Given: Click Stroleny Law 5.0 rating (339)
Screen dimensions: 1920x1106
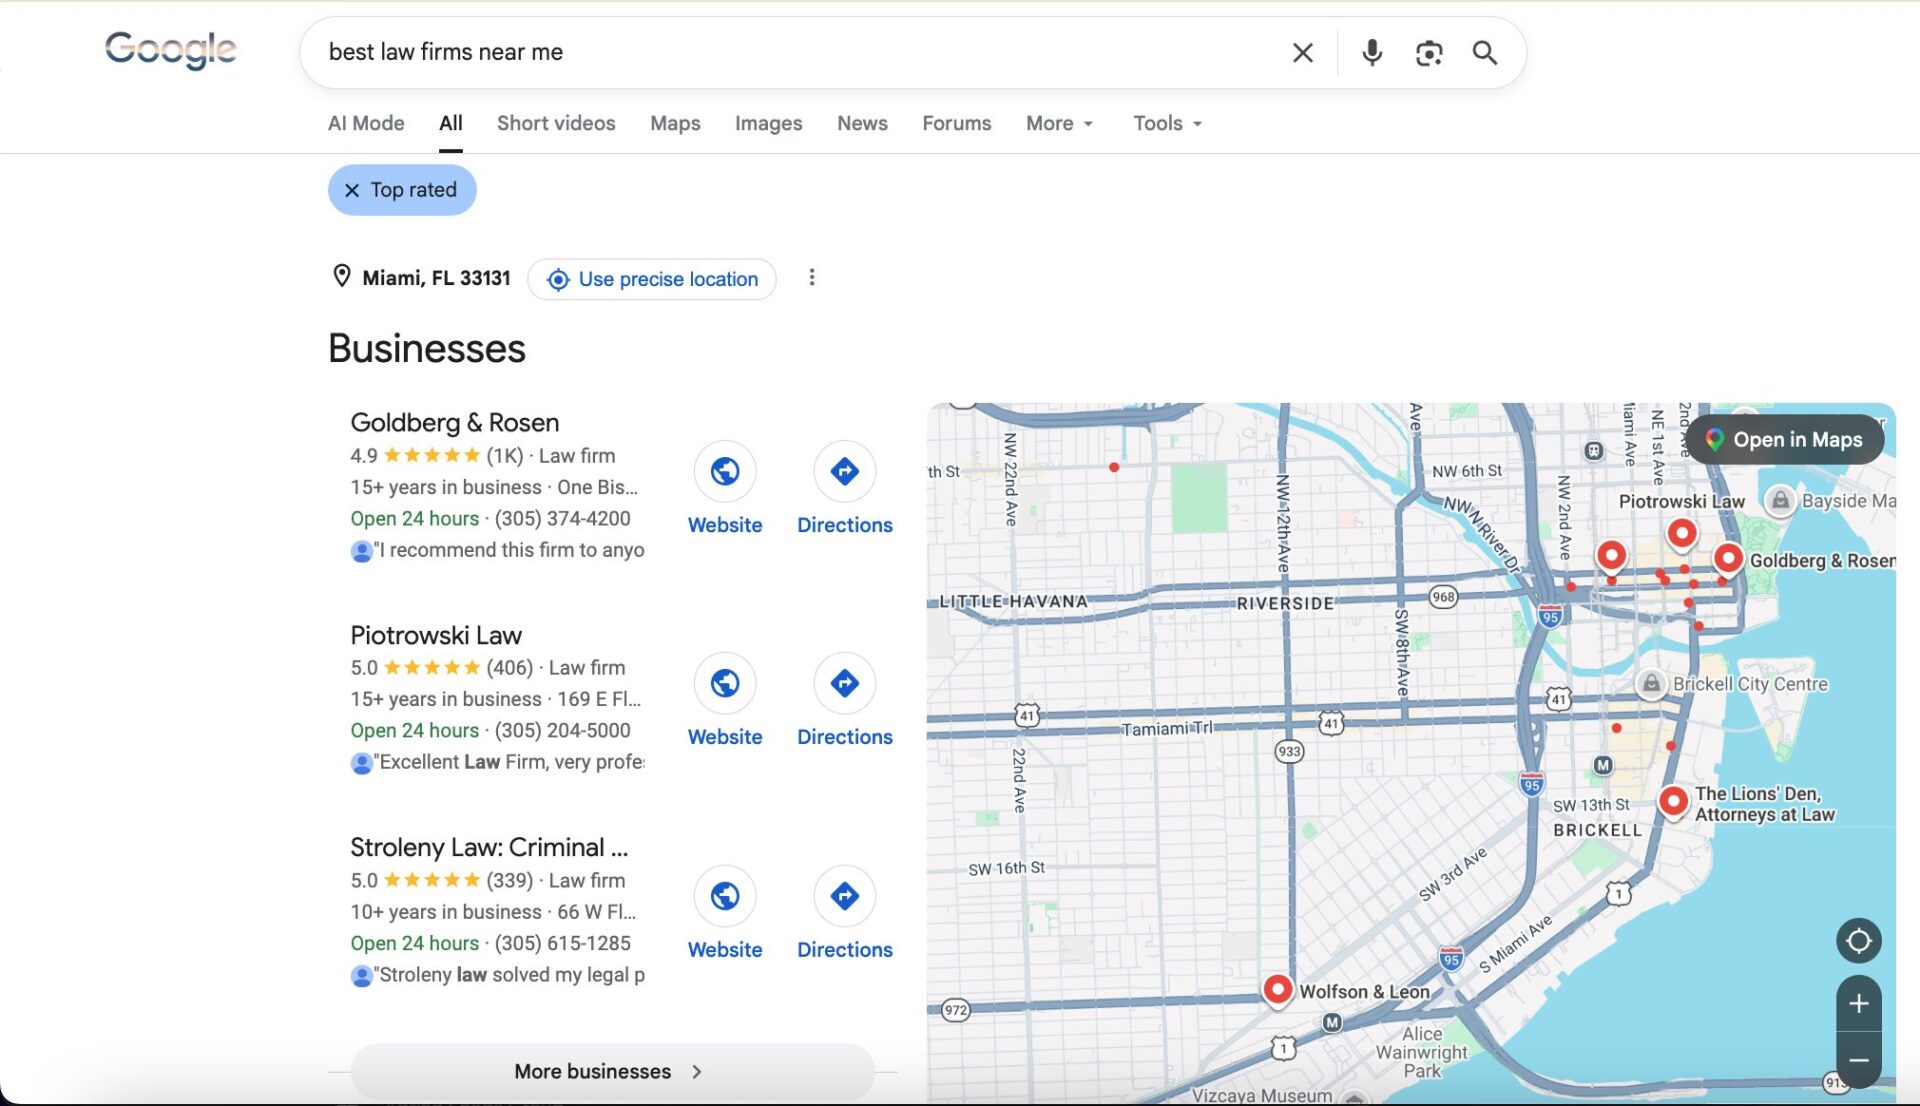Looking at the screenshot, I should 442,881.
